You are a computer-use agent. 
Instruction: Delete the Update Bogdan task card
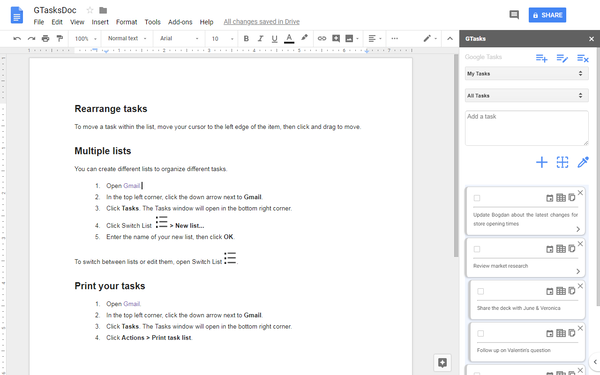(580, 192)
